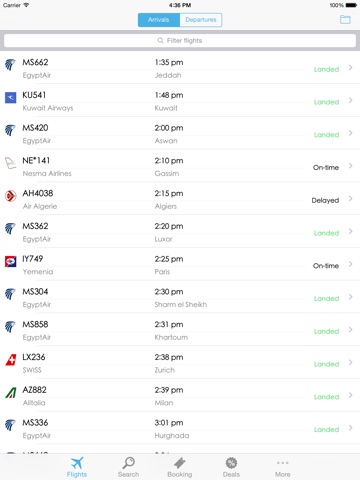Open details chevron for IY749 Yemenia
Screen dimensions: 360x480
[350, 264]
